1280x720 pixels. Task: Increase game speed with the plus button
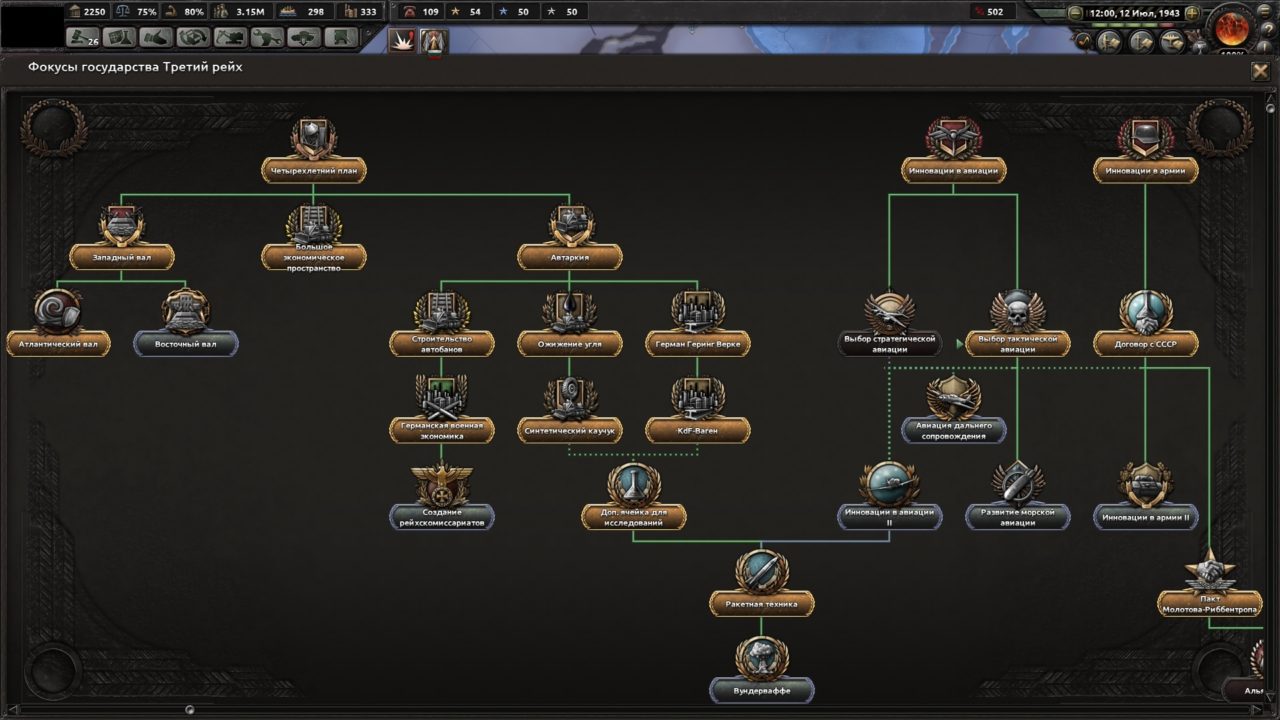click(x=1193, y=13)
